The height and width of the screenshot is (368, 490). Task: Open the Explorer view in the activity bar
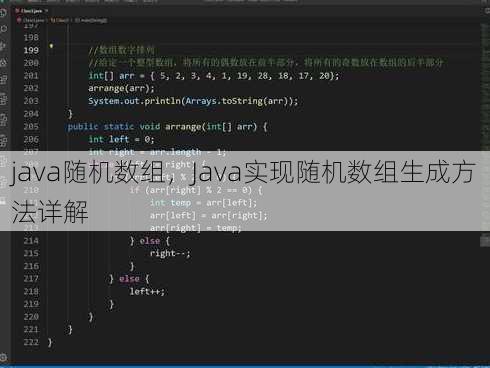(x=3, y=13)
